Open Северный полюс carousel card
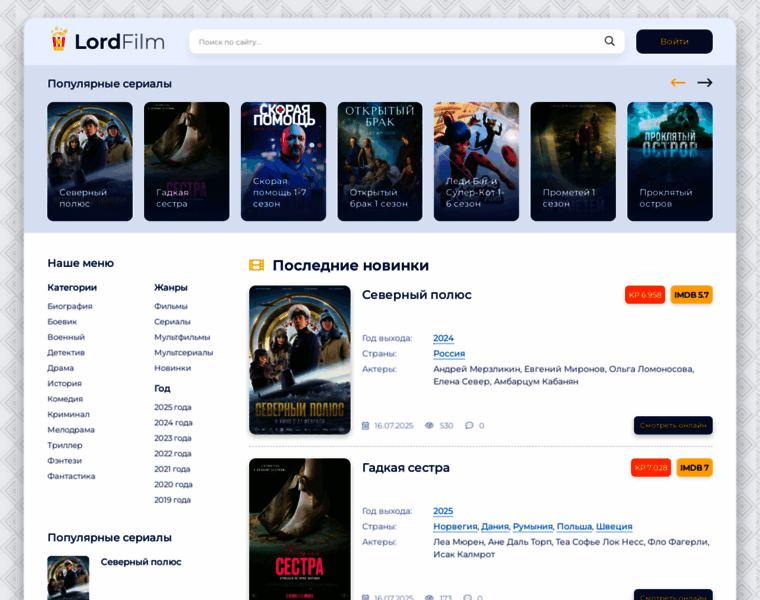This screenshot has height=600, width=760. [x=90, y=161]
